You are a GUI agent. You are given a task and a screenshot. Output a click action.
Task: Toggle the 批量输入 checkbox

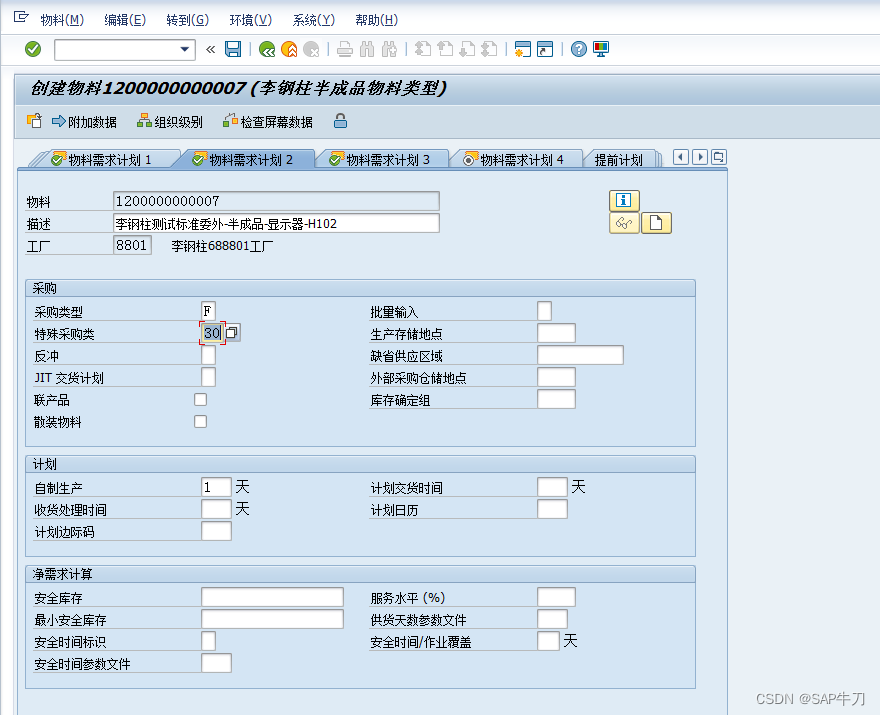click(x=544, y=311)
